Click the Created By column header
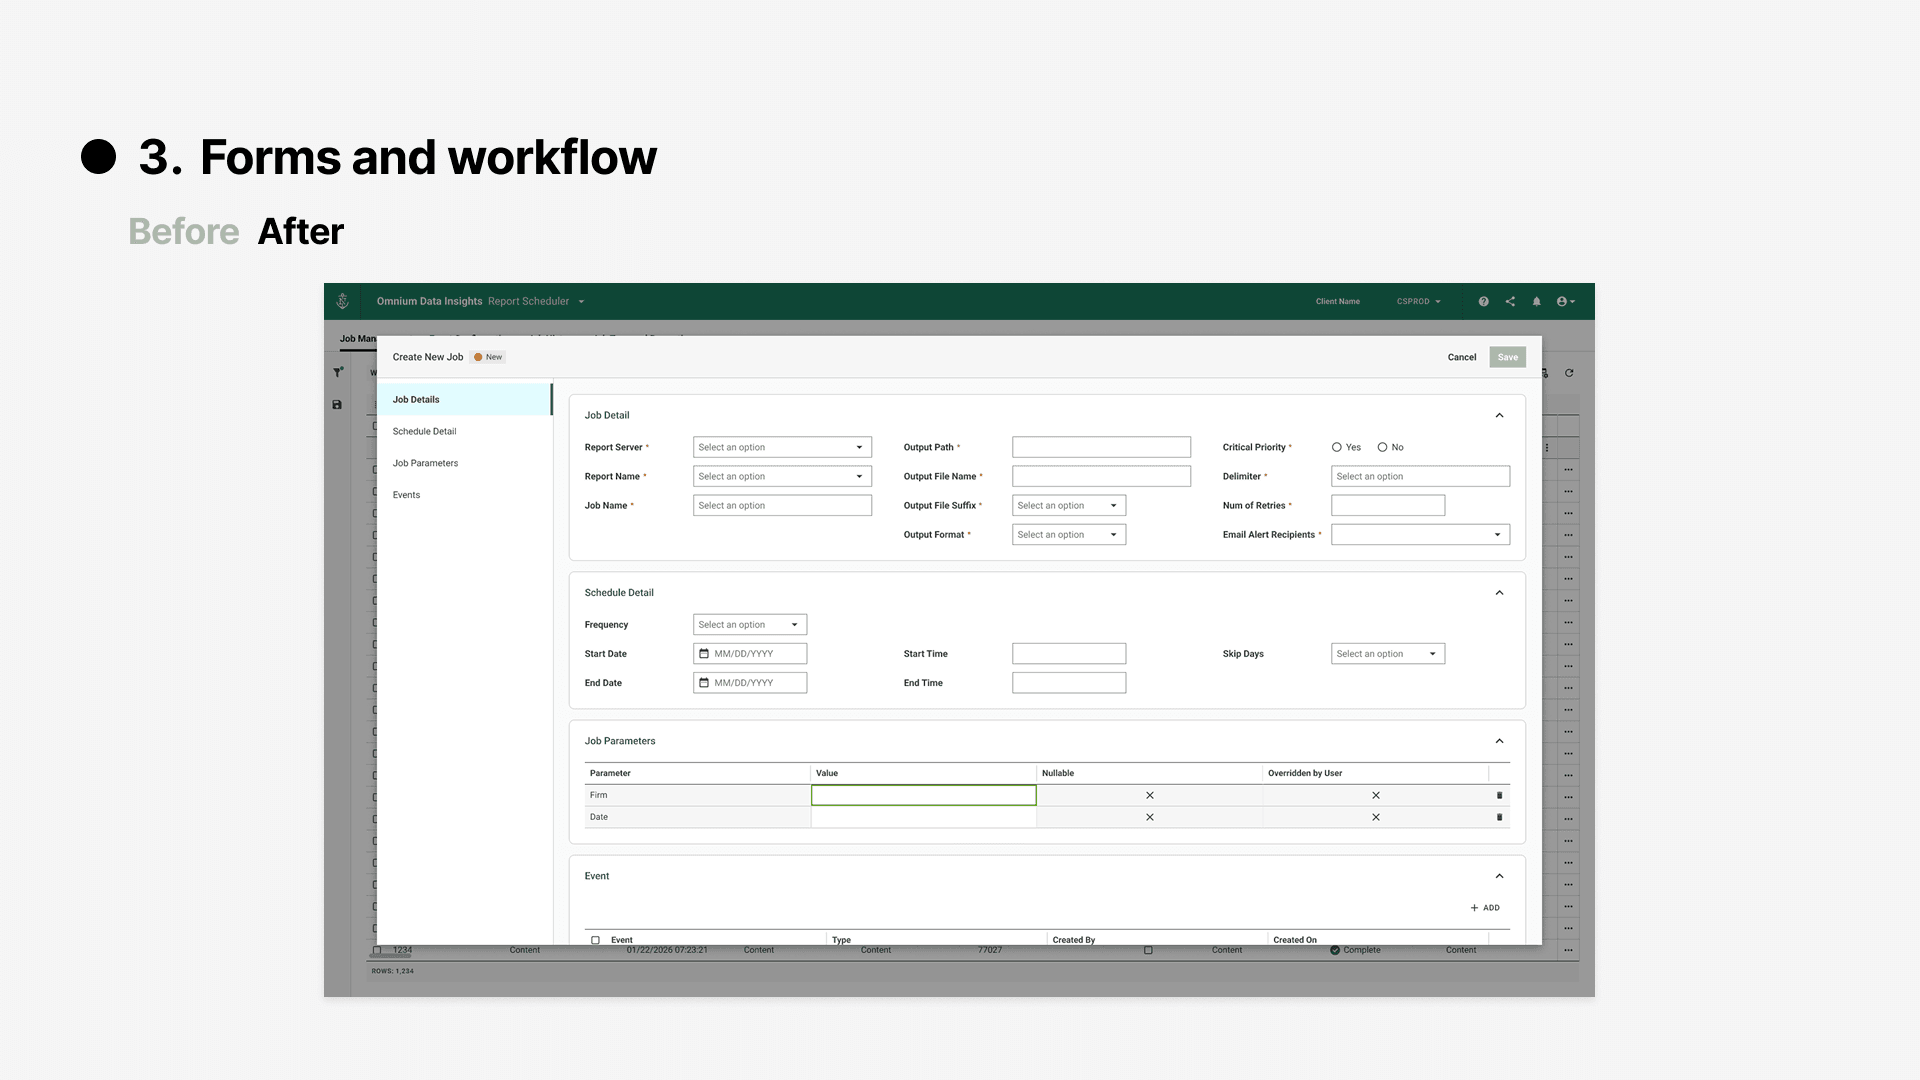This screenshot has width=1920, height=1080. 1074,940
